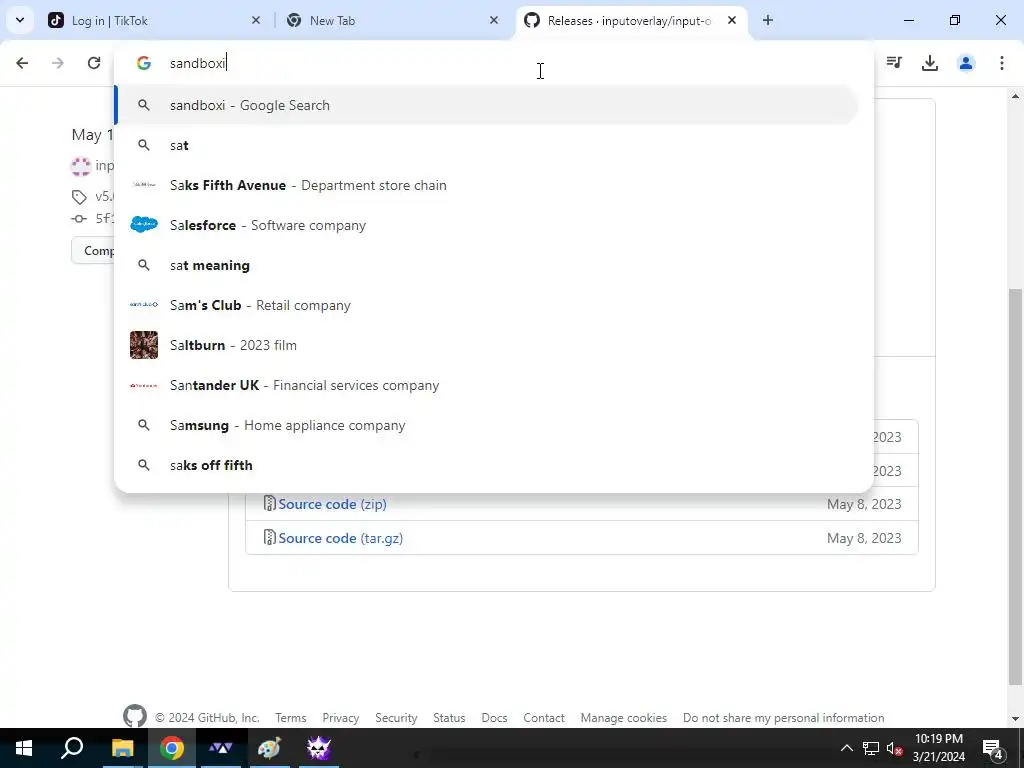
Task: Choose the Santander UK suggestion
Action: pos(487,385)
